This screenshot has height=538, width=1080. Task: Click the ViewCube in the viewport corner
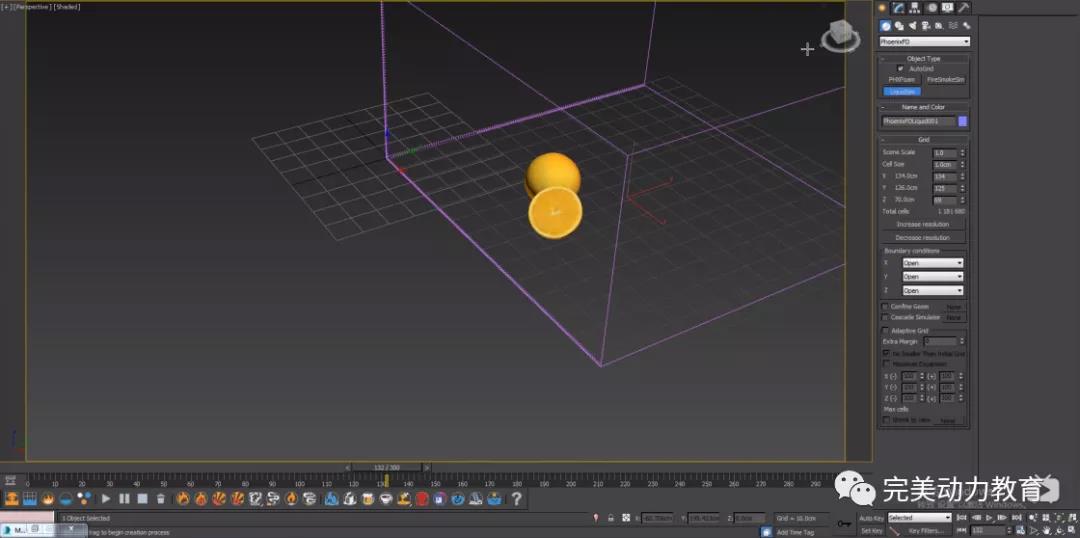click(x=839, y=36)
